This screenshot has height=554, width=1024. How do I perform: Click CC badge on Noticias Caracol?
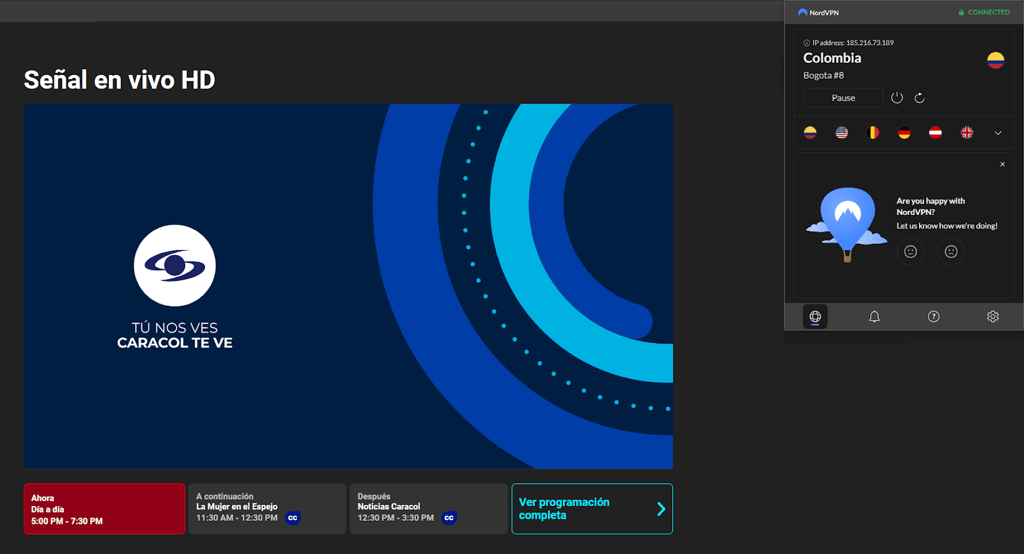pyautogui.click(x=449, y=518)
